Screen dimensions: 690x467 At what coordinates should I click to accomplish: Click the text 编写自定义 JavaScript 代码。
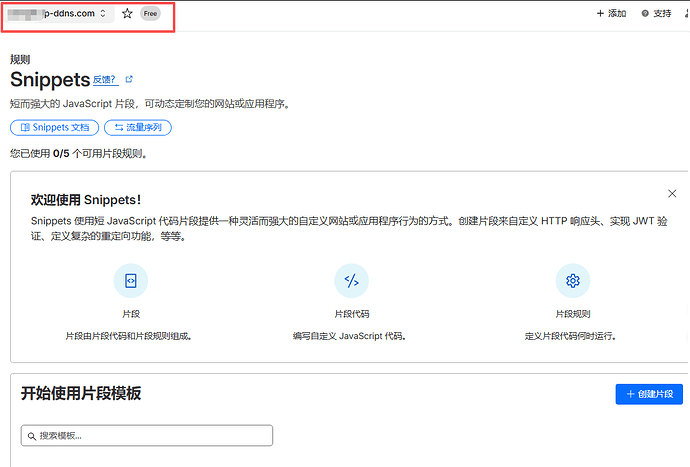[x=349, y=336]
